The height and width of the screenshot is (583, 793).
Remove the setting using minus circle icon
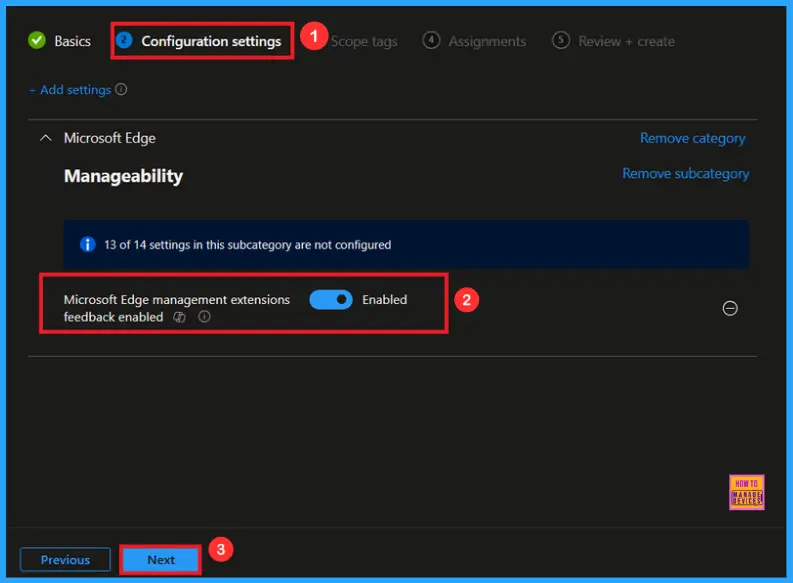(730, 308)
